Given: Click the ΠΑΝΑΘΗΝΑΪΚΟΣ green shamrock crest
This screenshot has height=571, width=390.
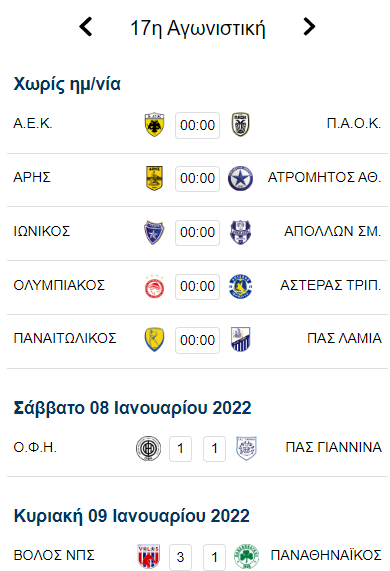Looking at the screenshot, I should [x=246, y=556].
